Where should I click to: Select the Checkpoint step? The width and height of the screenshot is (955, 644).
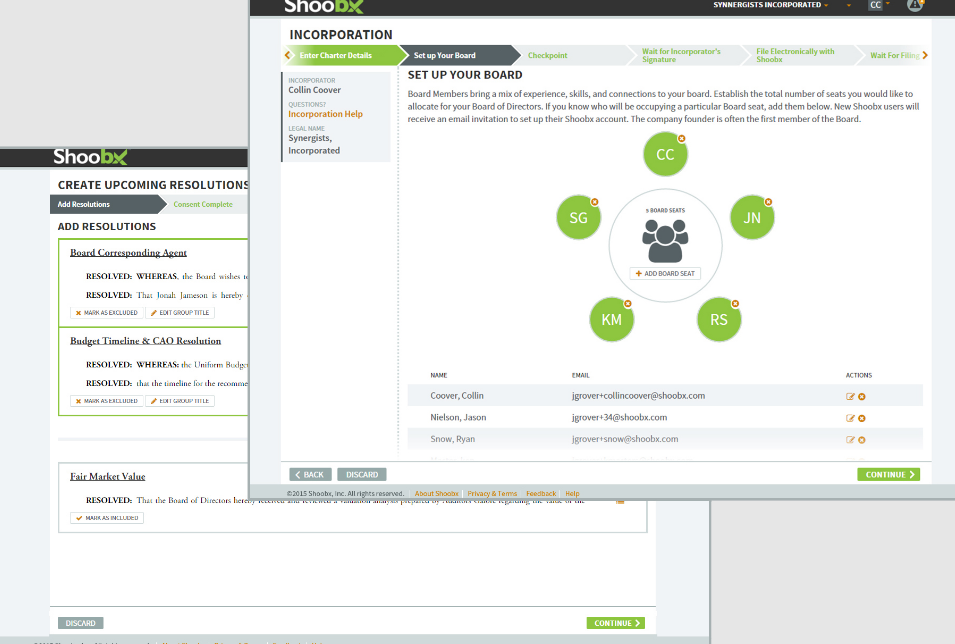[x=547, y=55]
